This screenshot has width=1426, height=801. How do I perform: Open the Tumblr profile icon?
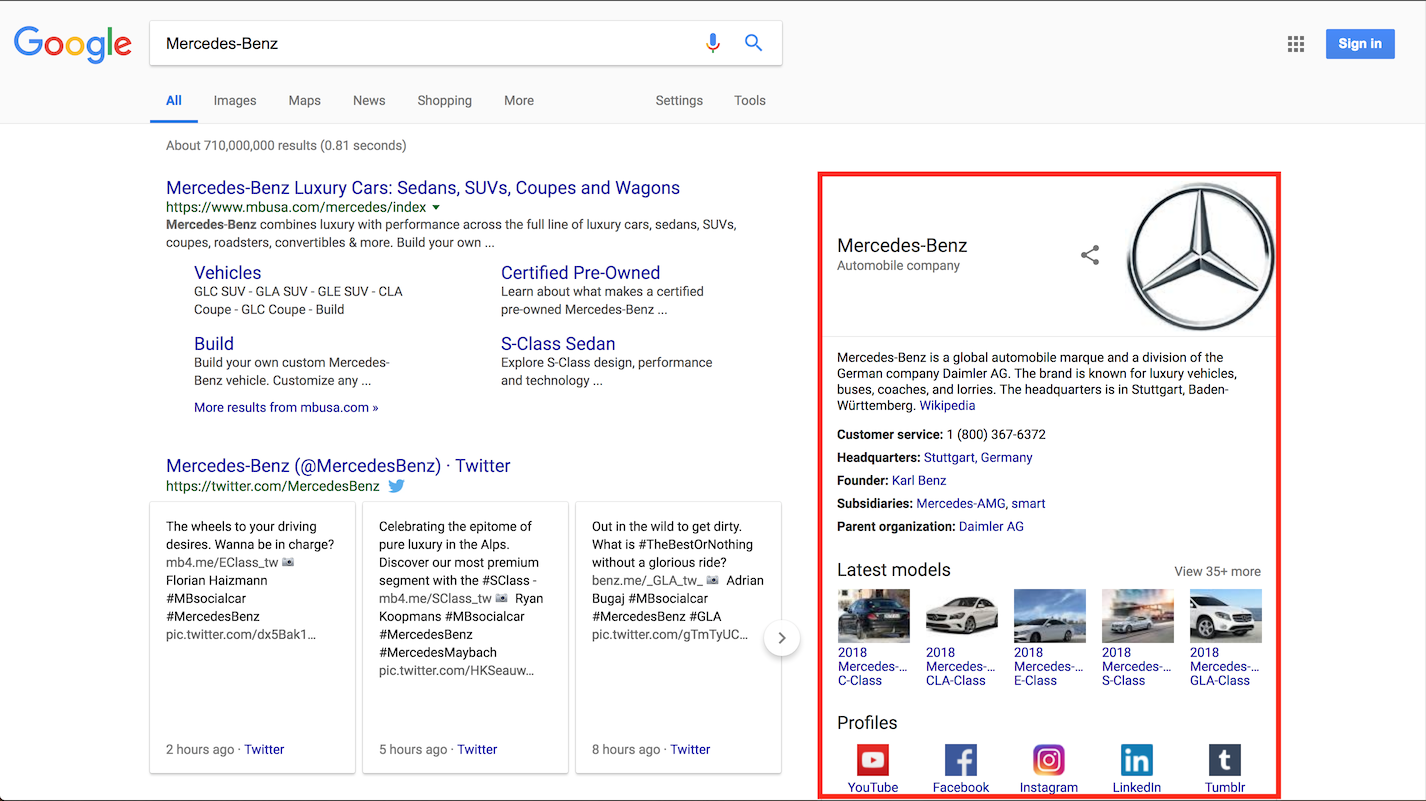tap(1224, 760)
